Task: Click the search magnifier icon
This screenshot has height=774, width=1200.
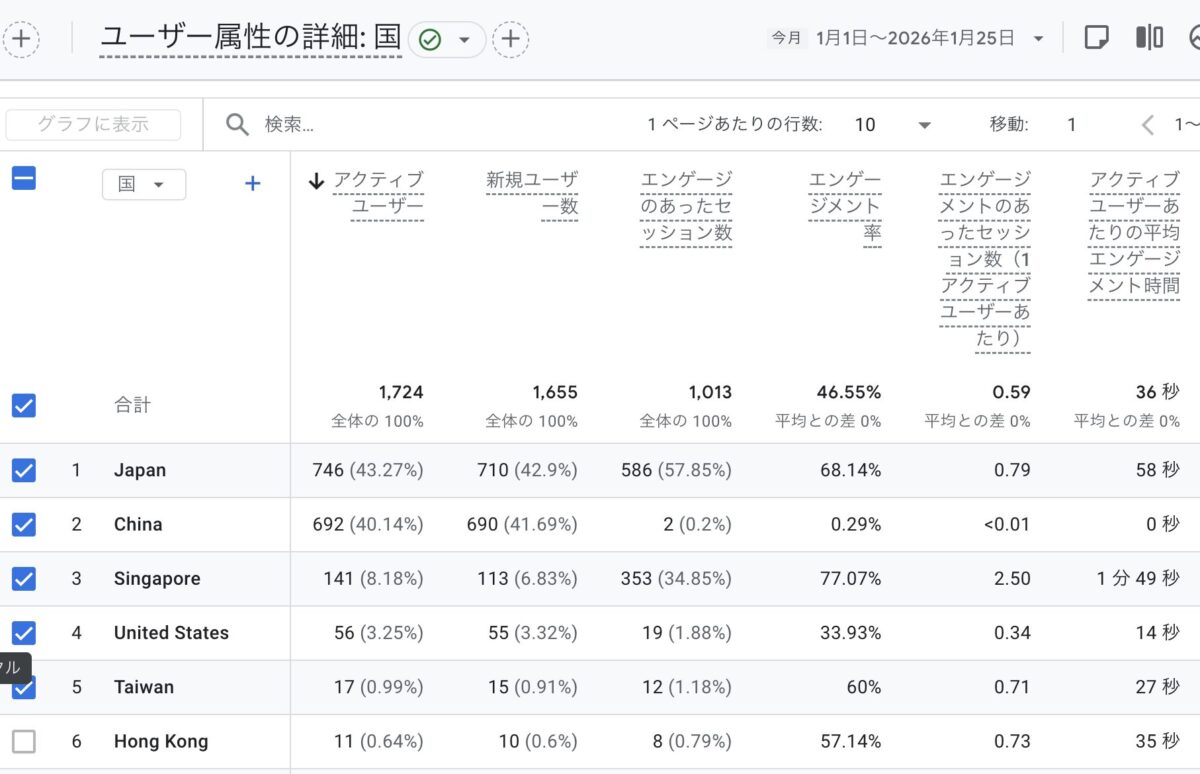Action: click(x=237, y=124)
